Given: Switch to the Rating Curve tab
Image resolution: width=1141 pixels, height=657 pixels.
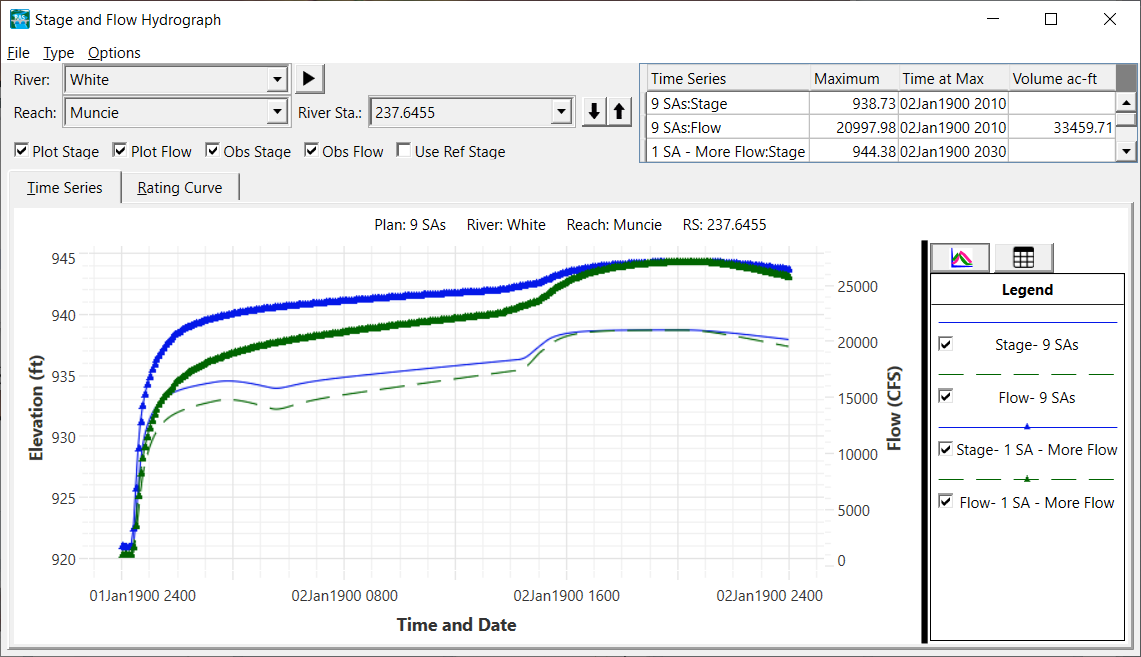Looking at the screenshot, I should (x=180, y=188).
